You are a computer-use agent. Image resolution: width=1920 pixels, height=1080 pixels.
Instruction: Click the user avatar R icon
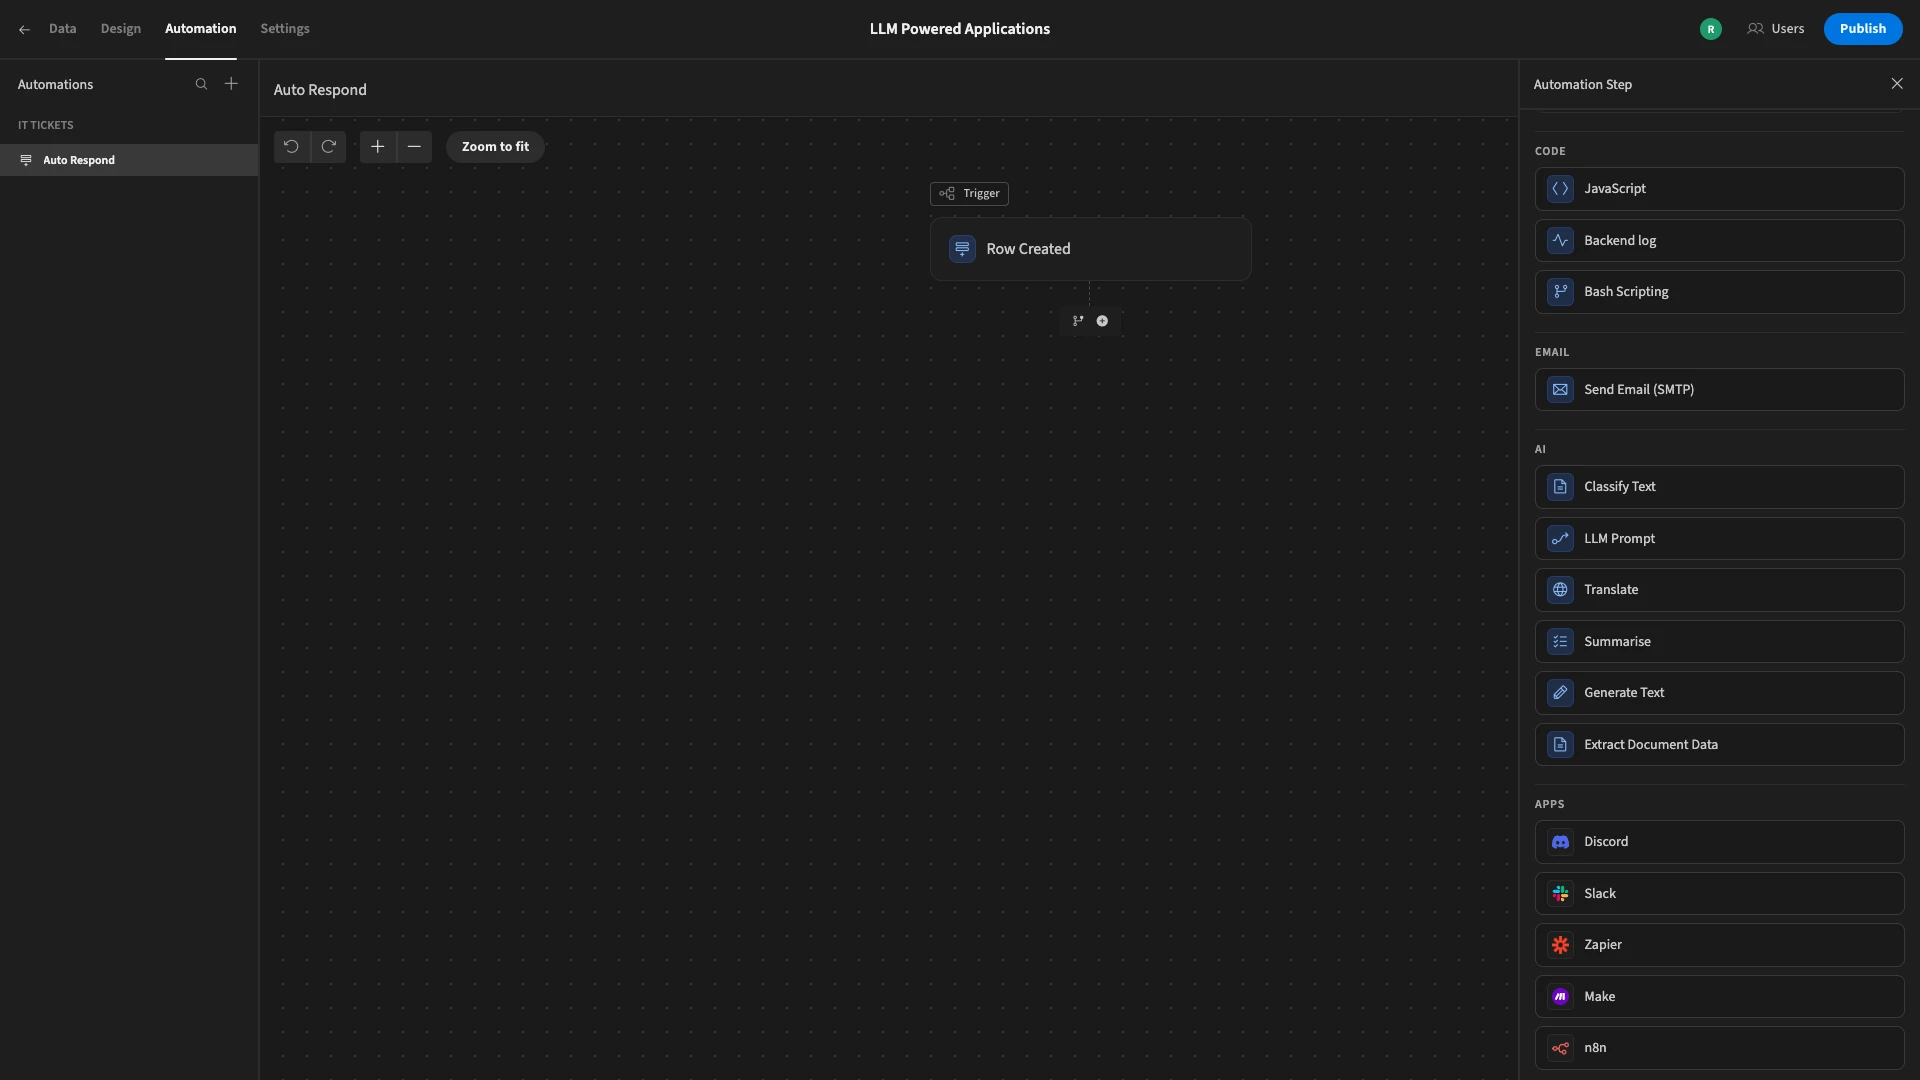coord(1711,29)
